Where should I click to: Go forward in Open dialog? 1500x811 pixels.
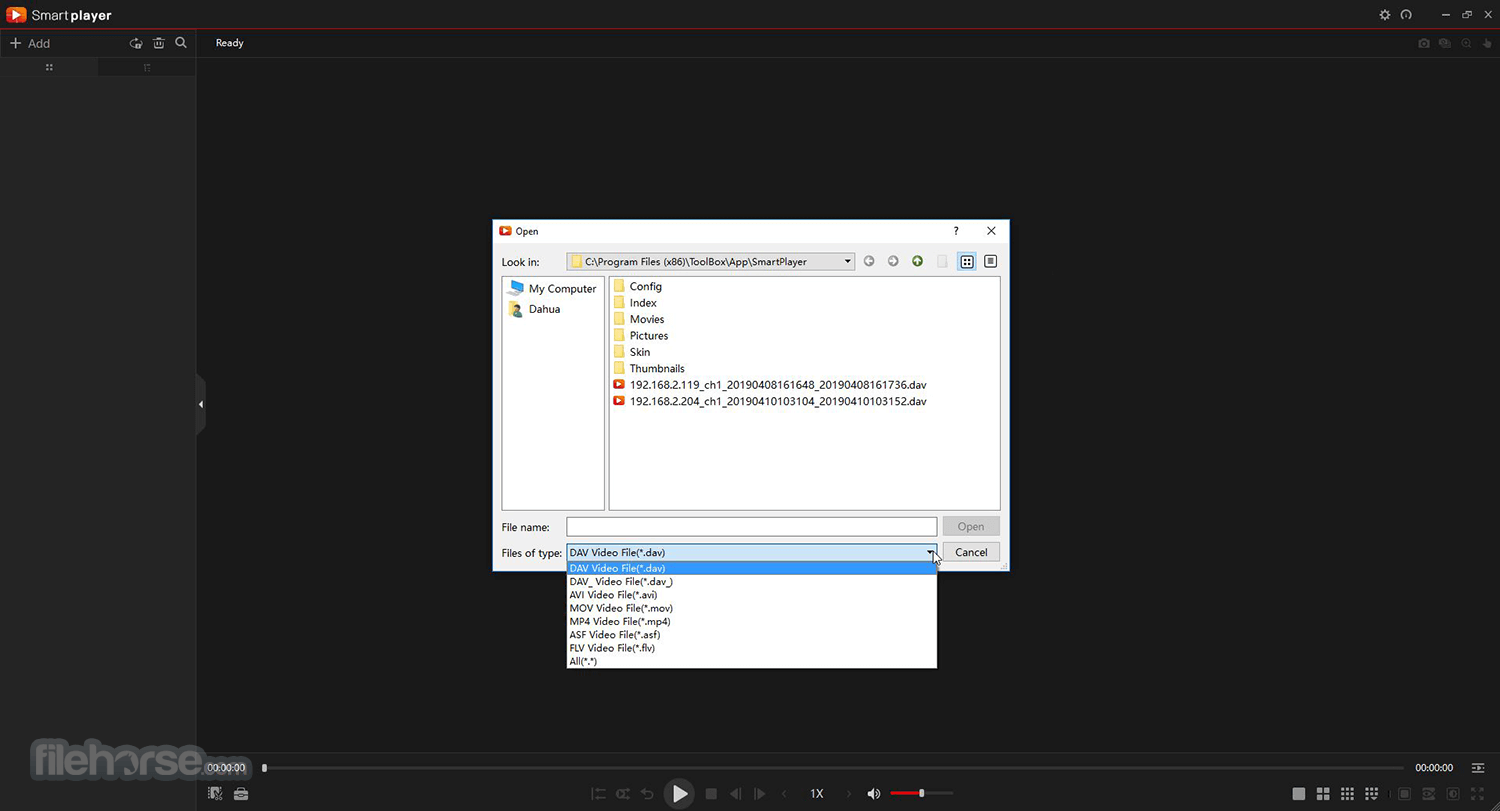point(893,262)
